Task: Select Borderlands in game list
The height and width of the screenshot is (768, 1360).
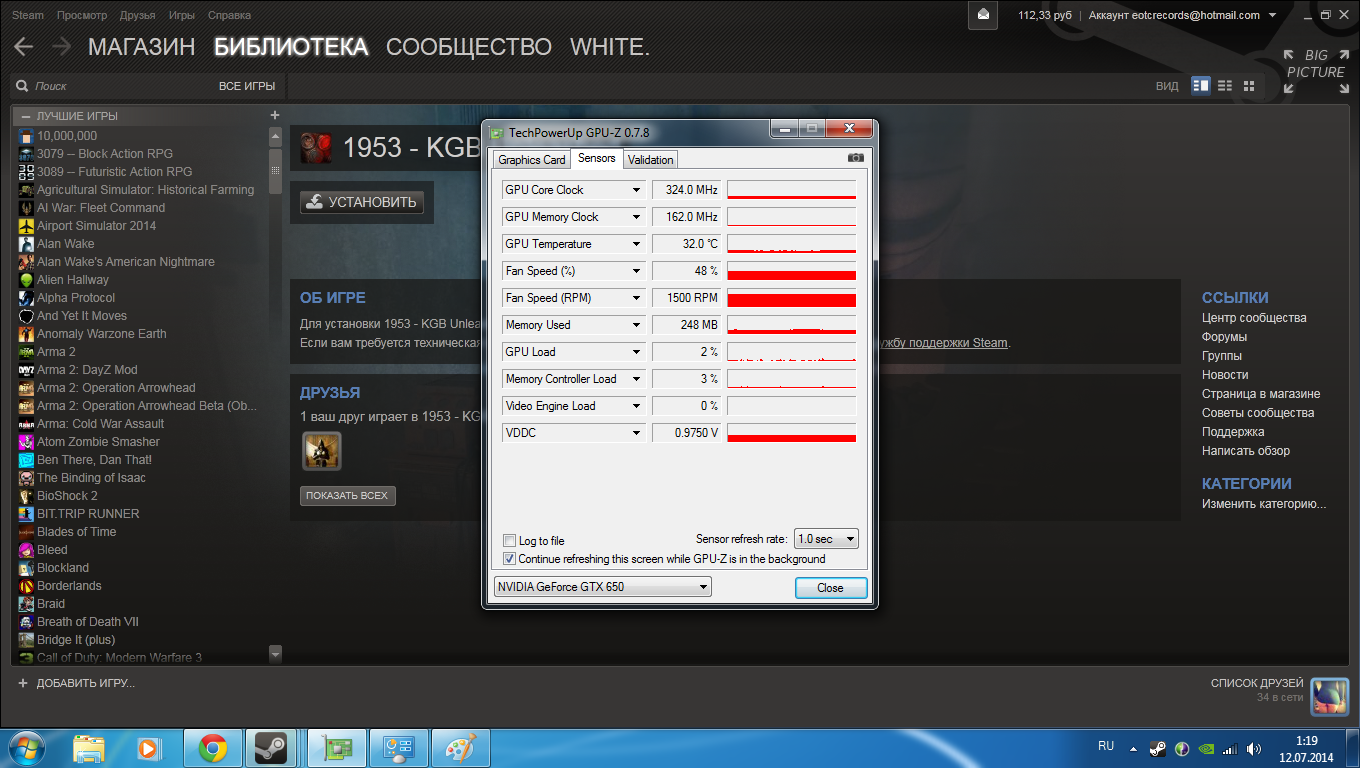Action: pyautogui.click(x=69, y=585)
